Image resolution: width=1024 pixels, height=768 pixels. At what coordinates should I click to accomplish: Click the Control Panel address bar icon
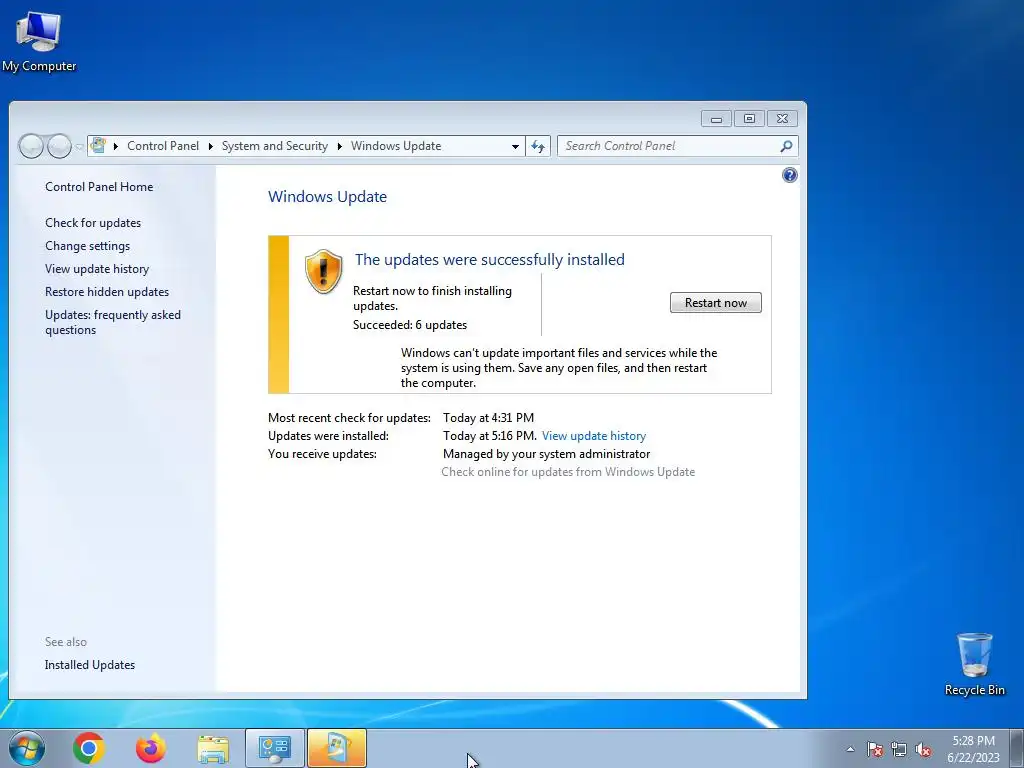99,146
